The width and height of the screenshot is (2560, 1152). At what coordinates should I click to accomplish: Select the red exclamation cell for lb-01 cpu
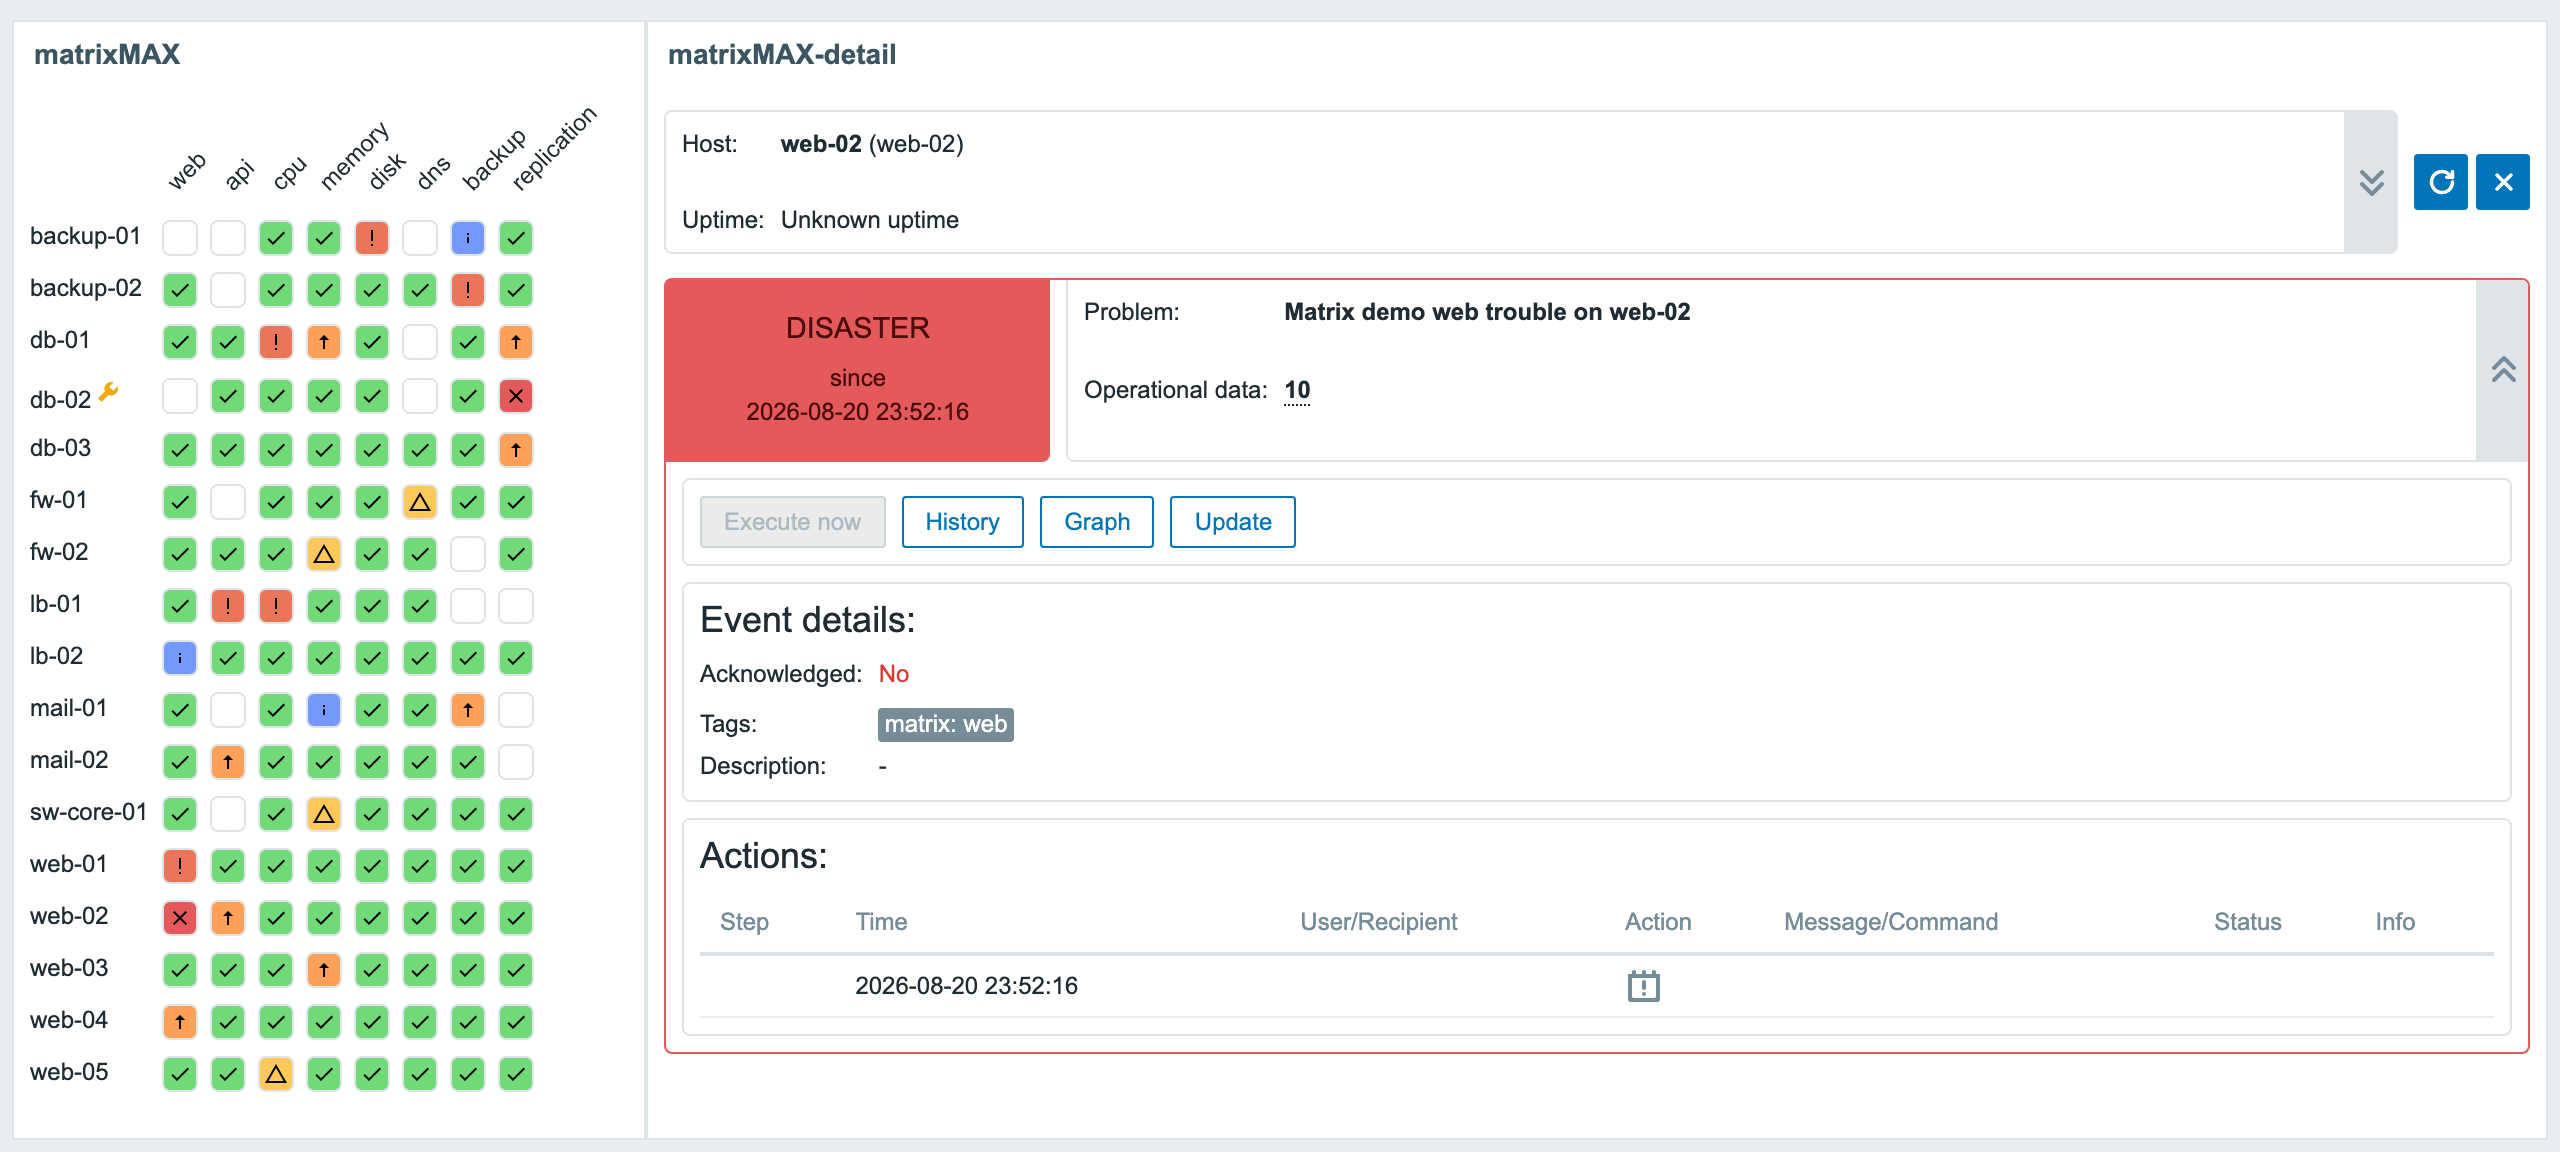click(276, 606)
